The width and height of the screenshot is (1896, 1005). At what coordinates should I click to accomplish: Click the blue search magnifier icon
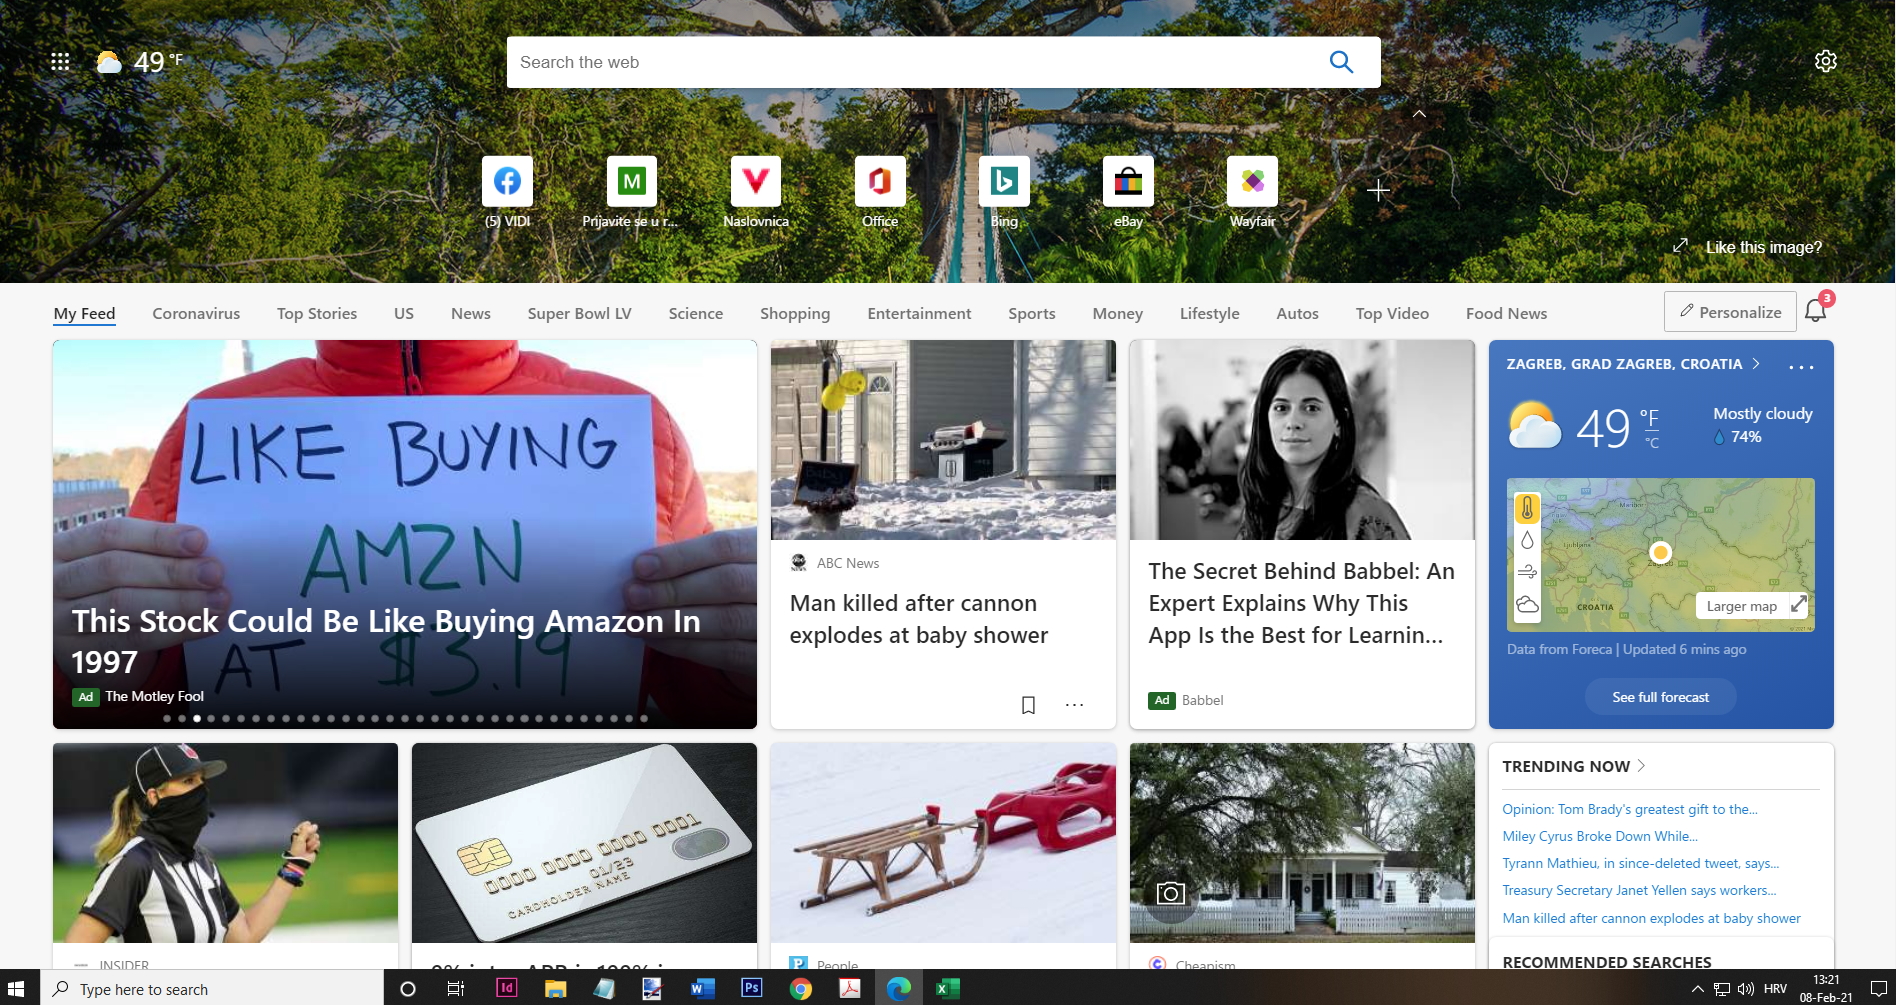[x=1341, y=62]
